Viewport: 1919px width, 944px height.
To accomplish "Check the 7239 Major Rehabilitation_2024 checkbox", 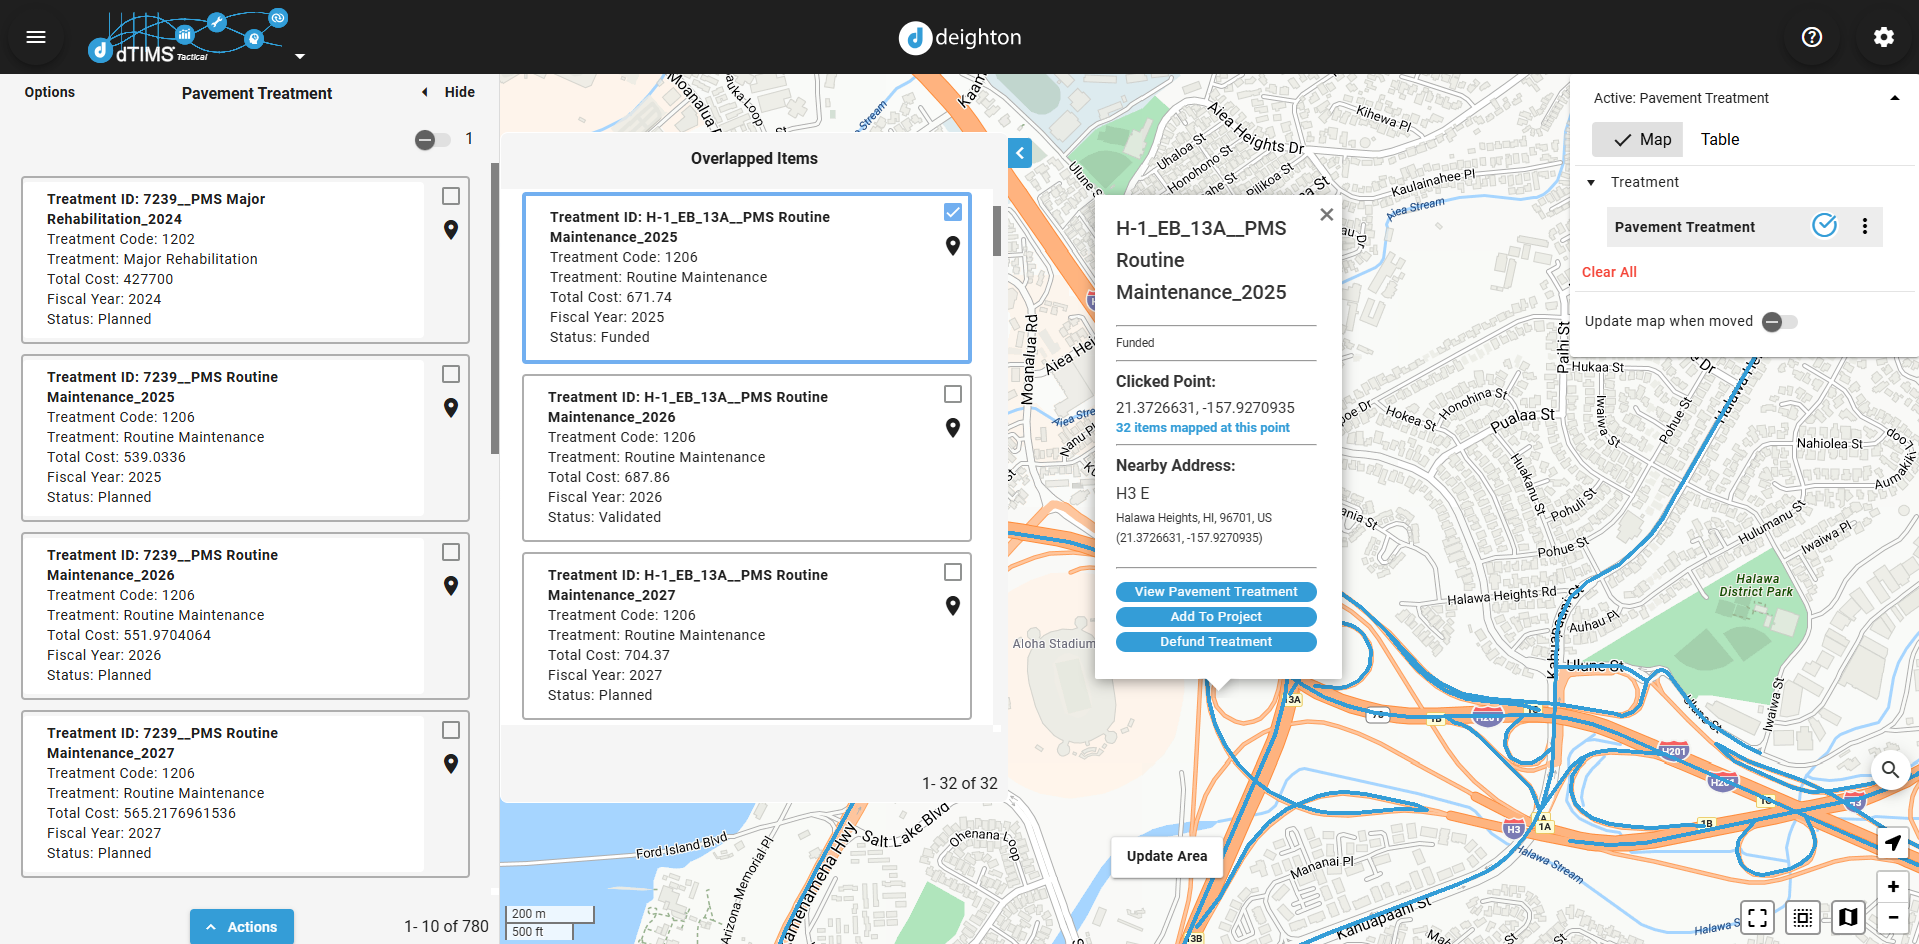I will click(x=451, y=196).
